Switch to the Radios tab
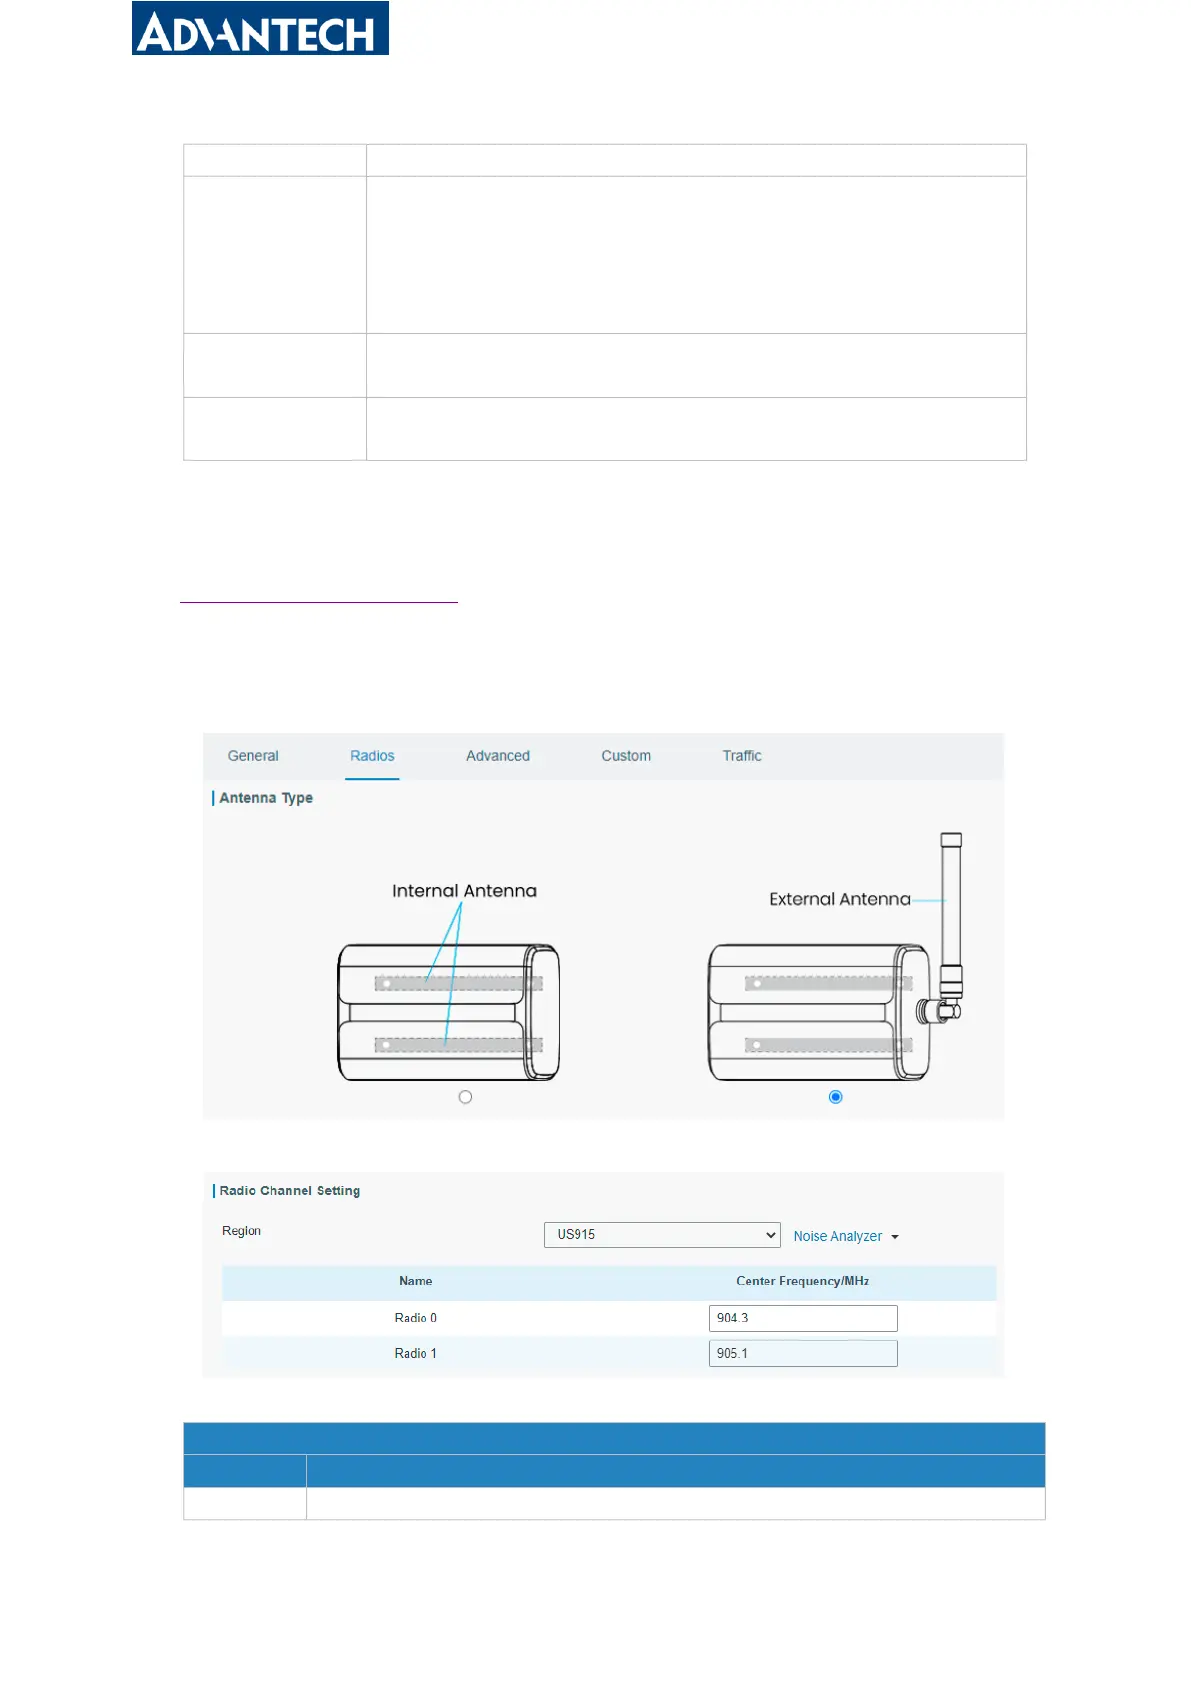Screen dimensions: 1191x1684 point(372,756)
